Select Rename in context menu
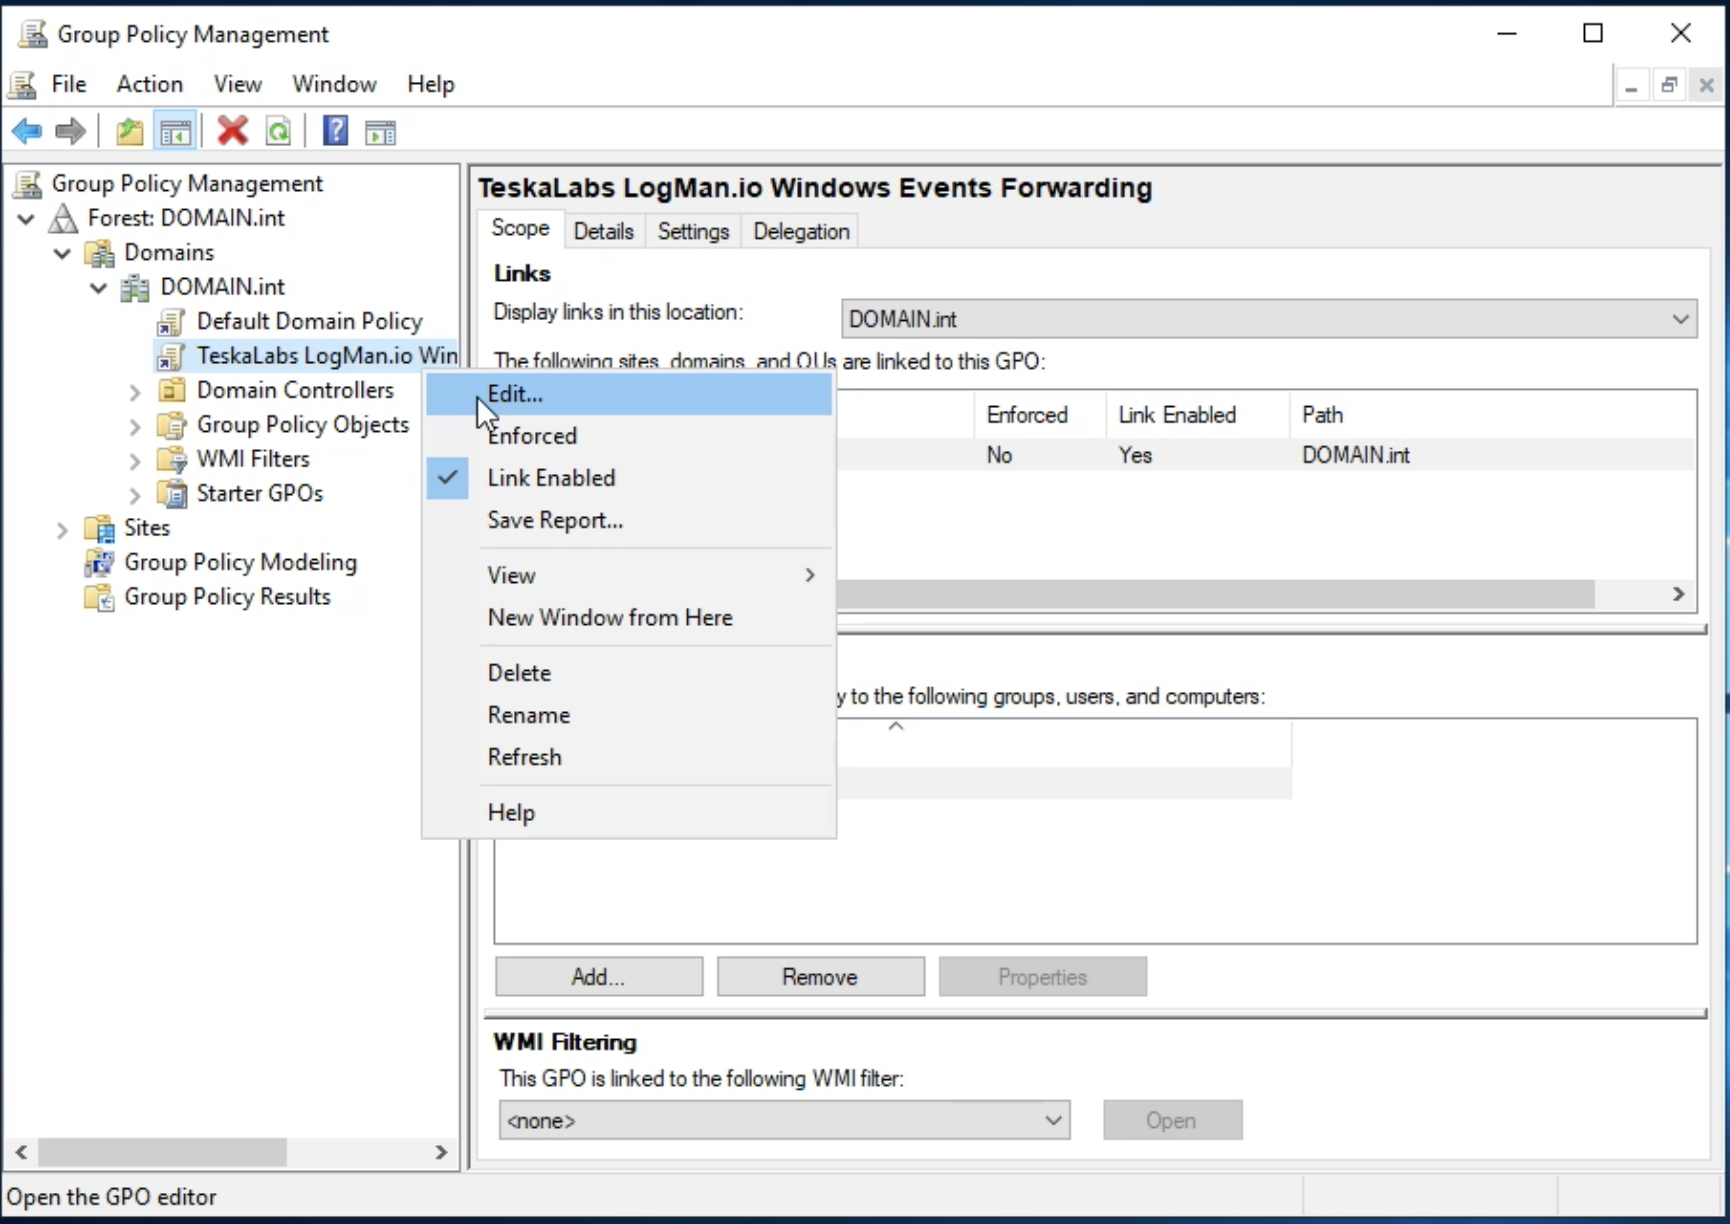1730x1224 pixels. click(x=629, y=715)
